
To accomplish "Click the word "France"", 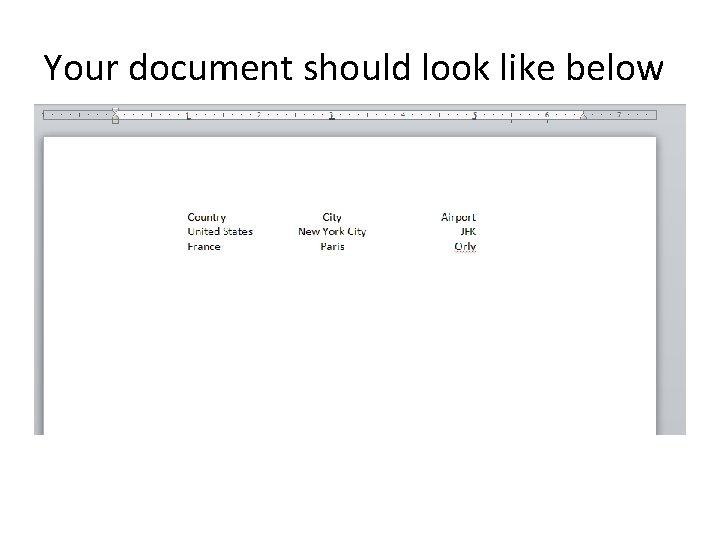I will point(204,247).
